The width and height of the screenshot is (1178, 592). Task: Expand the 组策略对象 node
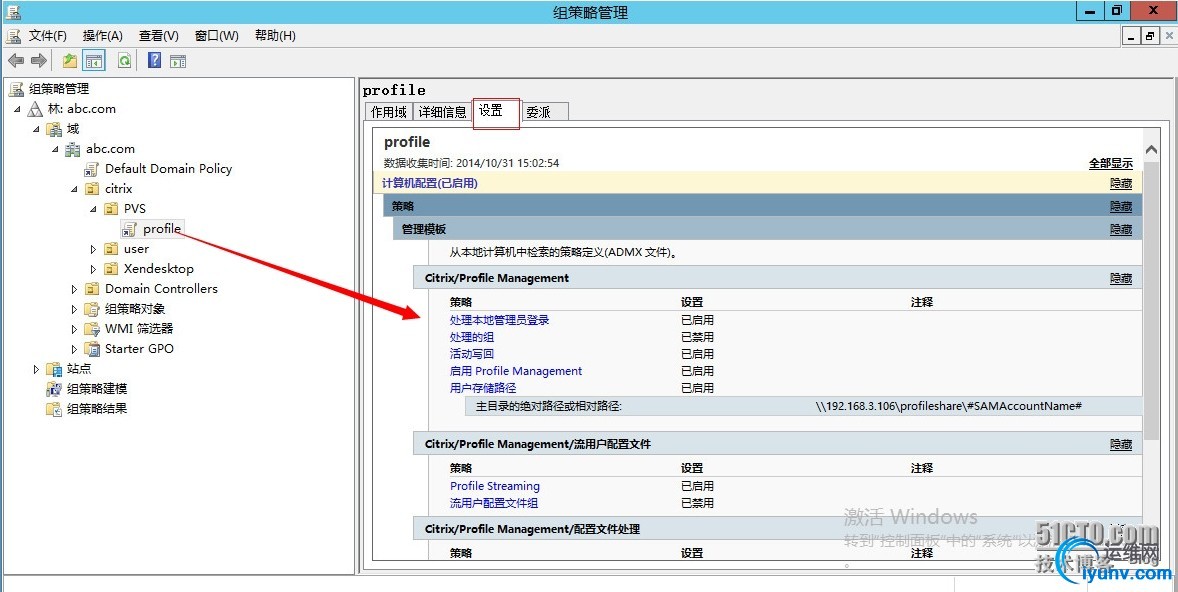(74, 309)
